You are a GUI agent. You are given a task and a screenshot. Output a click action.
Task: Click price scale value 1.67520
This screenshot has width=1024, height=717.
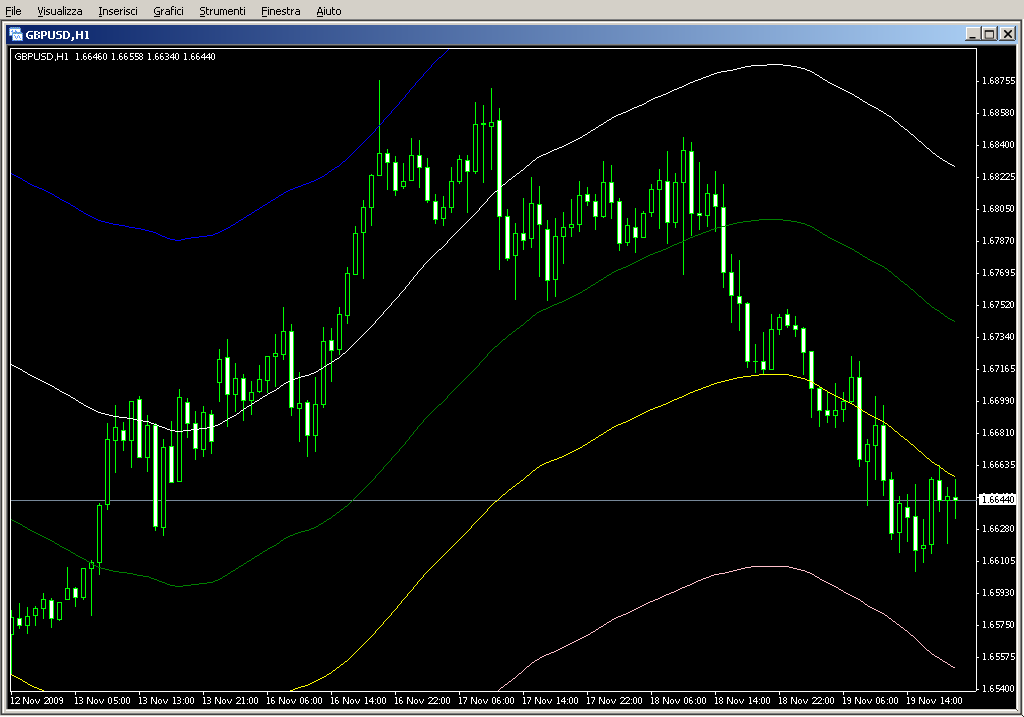tap(999, 305)
